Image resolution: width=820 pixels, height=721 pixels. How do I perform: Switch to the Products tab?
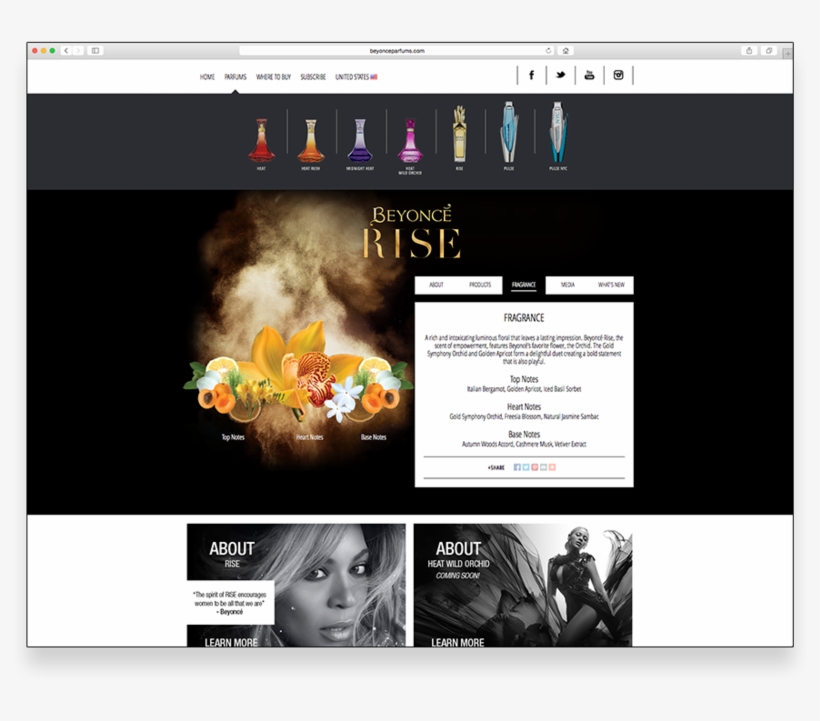pyautogui.click(x=480, y=285)
